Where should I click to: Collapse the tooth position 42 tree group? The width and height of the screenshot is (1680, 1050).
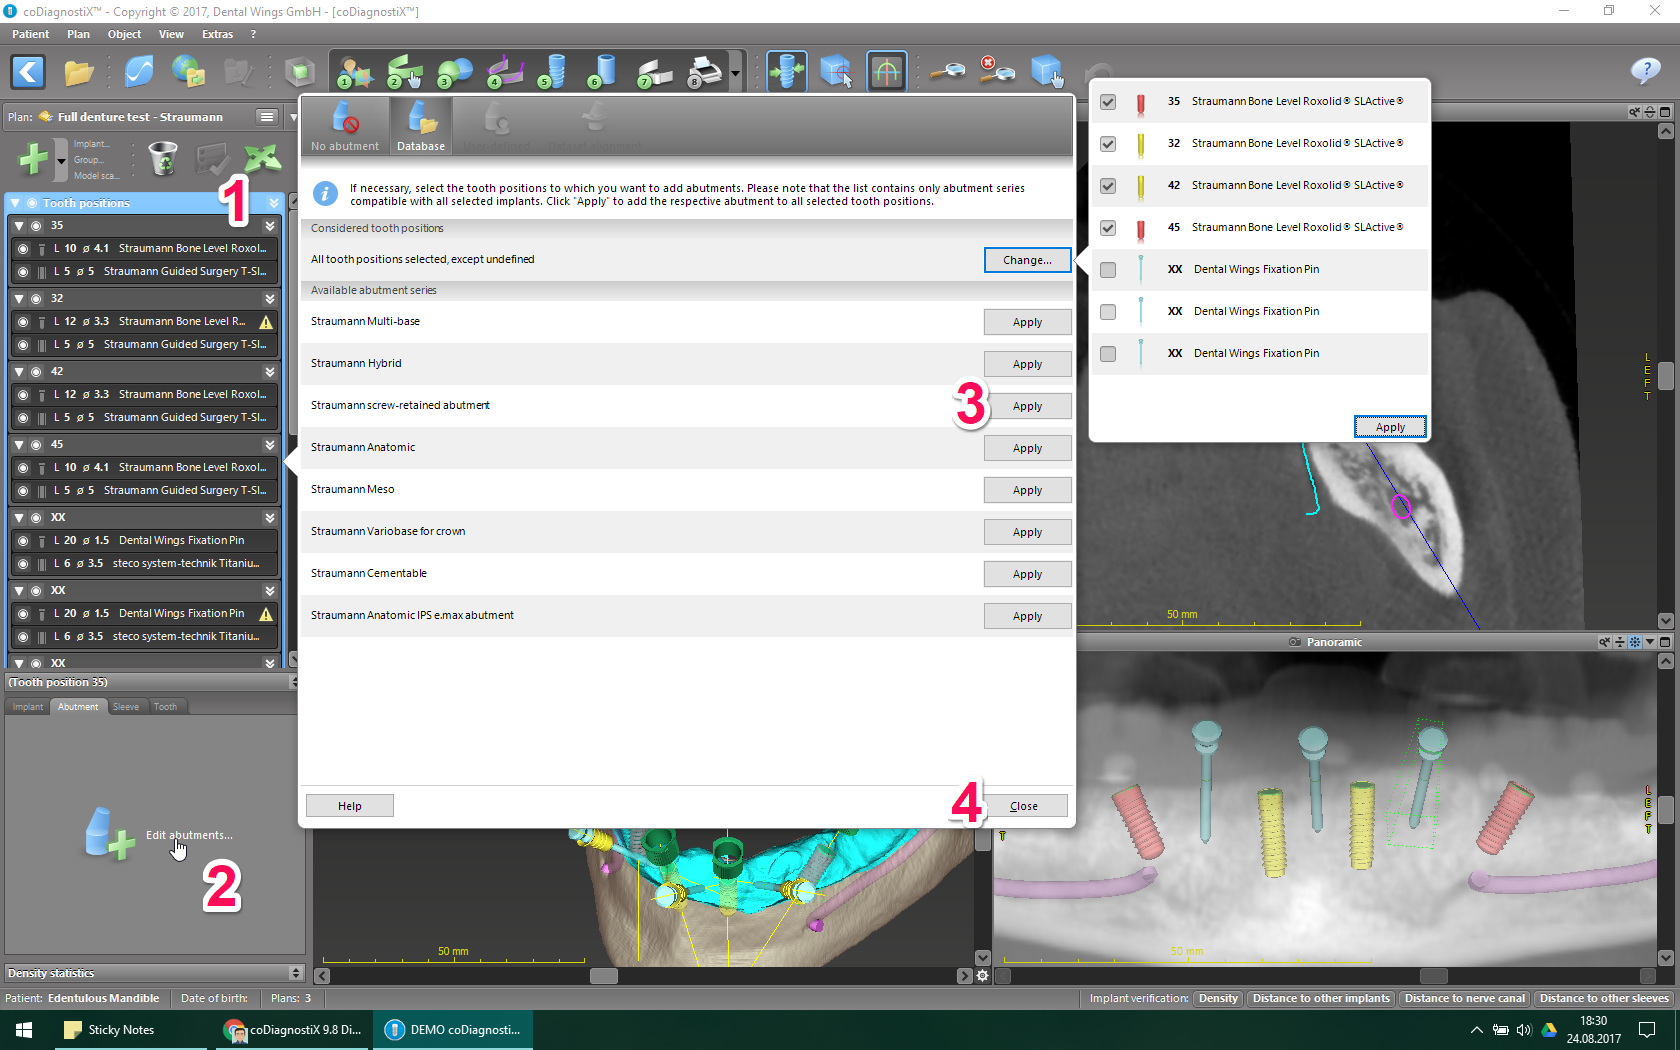[19, 372]
